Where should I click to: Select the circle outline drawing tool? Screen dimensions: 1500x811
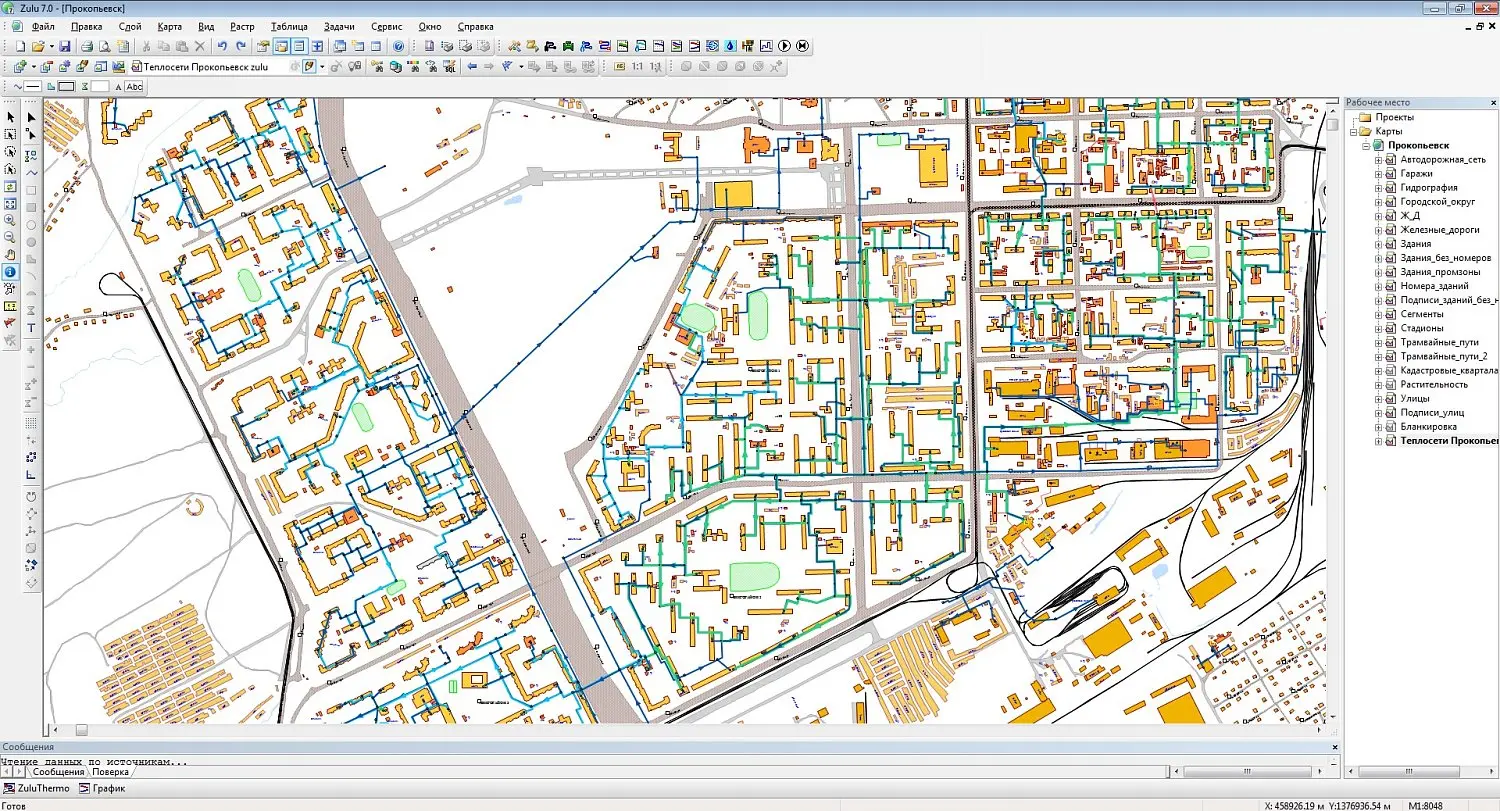[31, 224]
